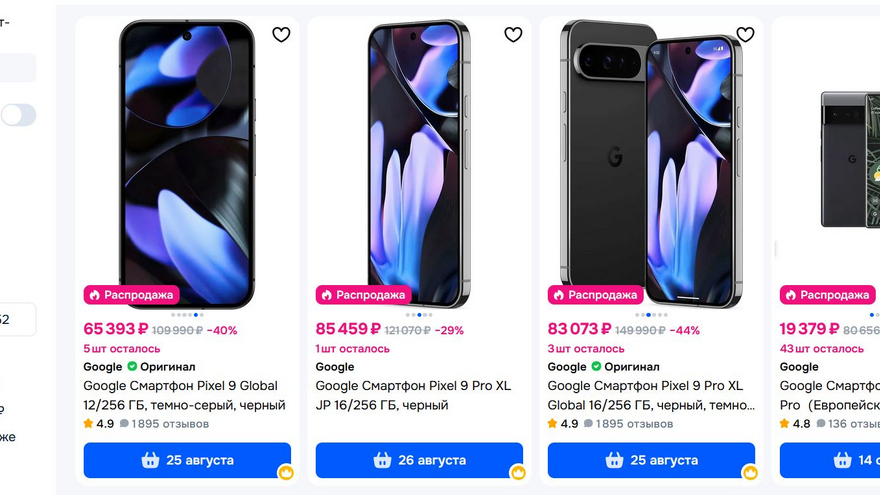Add Pixel 9 Global to favorites heart
Viewport: 880px width, 495px height.
point(281,35)
